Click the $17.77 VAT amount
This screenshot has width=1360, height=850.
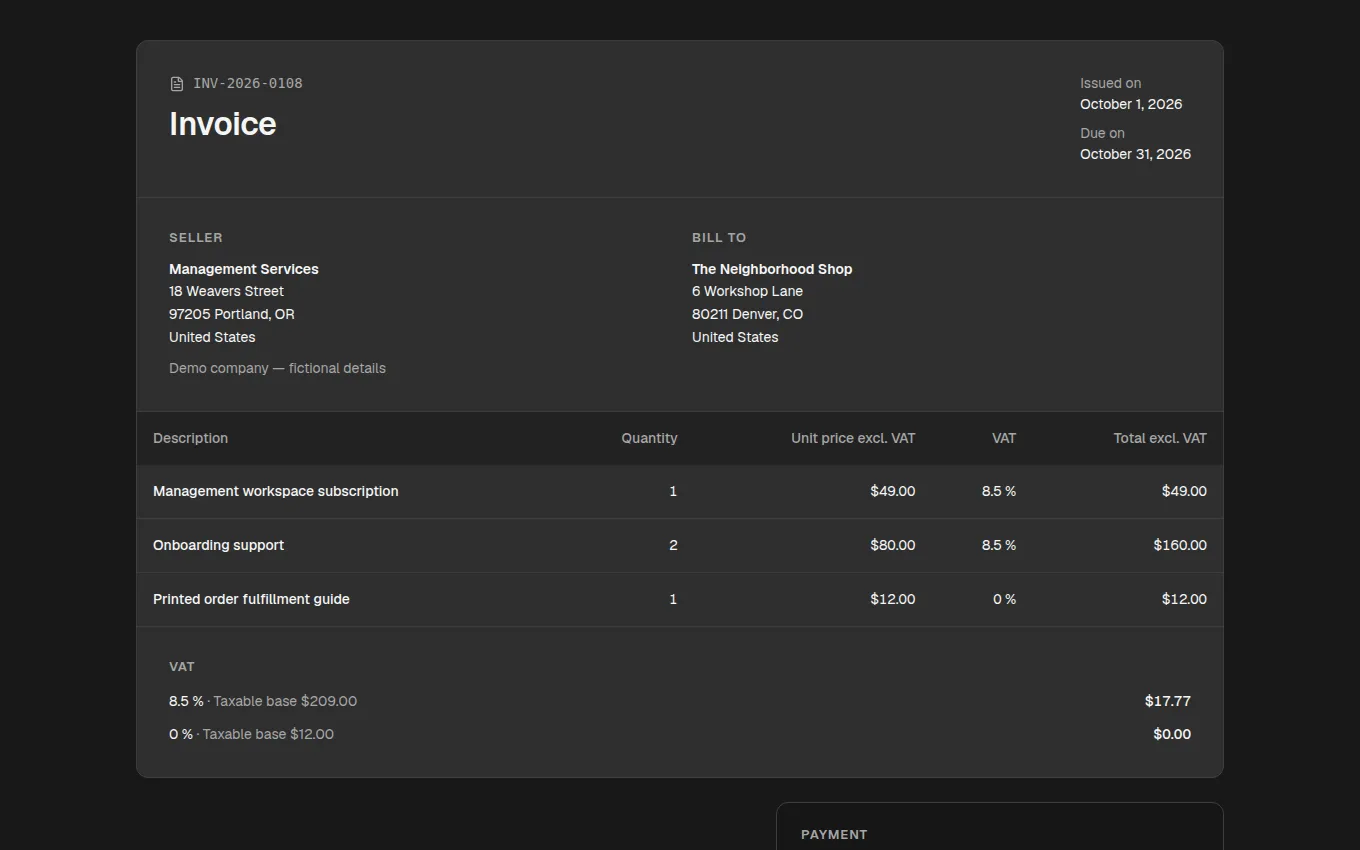[1168, 701]
